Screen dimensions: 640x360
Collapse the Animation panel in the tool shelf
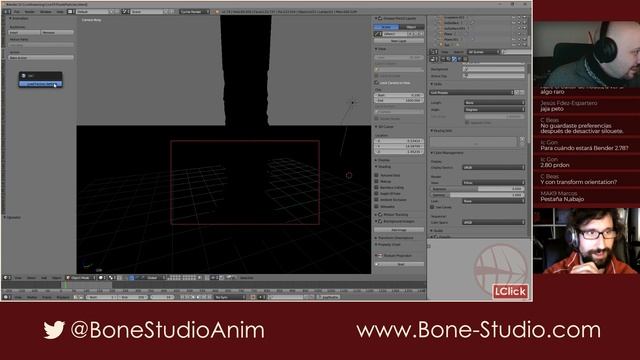(19, 18)
